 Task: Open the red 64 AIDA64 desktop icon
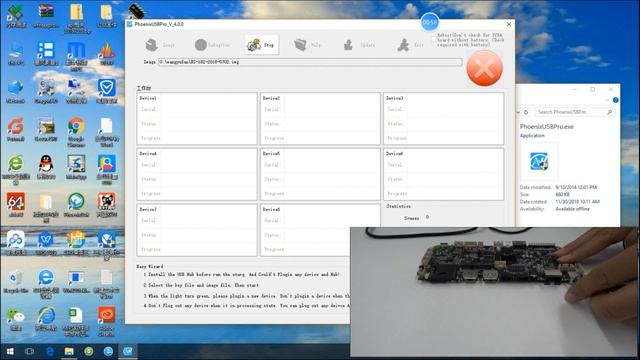pos(16,204)
